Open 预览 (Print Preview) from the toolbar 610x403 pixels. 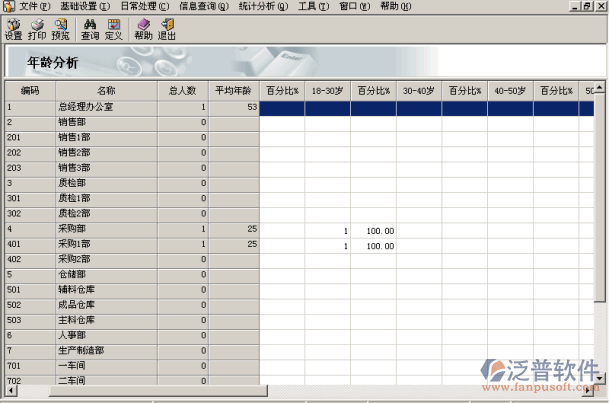tap(61, 29)
